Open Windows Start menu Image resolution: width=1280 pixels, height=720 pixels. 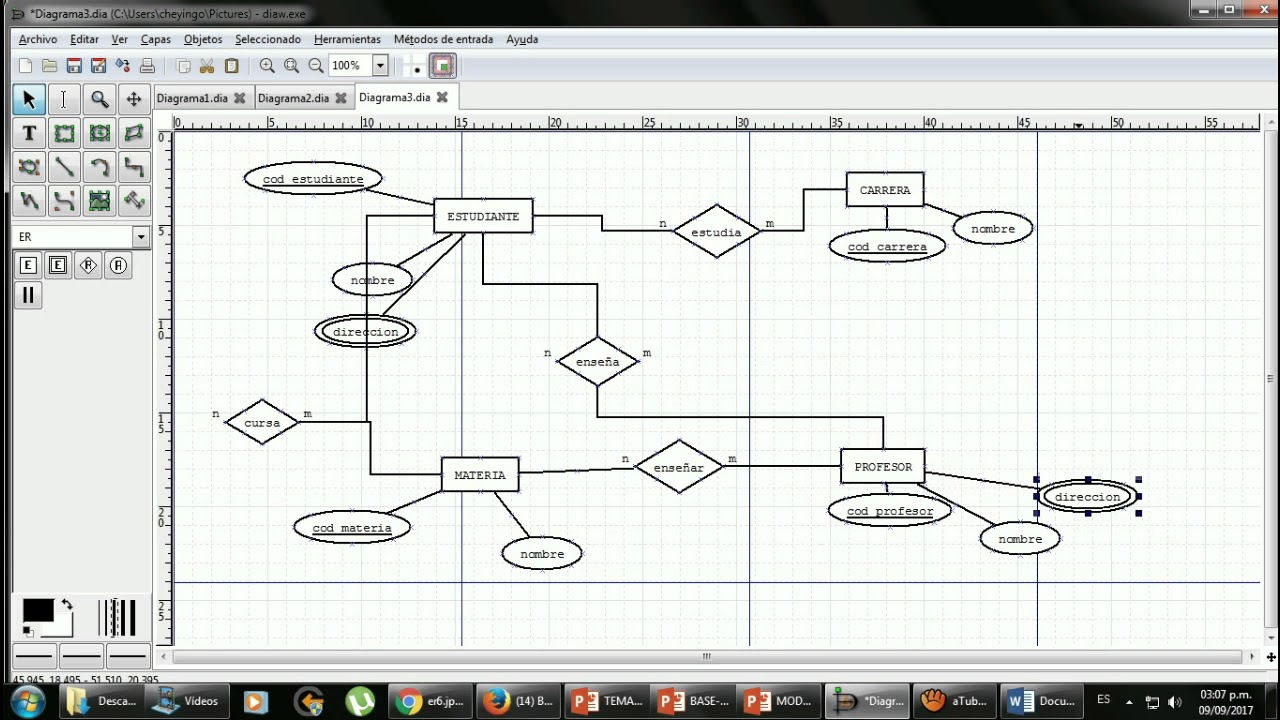(x=27, y=701)
